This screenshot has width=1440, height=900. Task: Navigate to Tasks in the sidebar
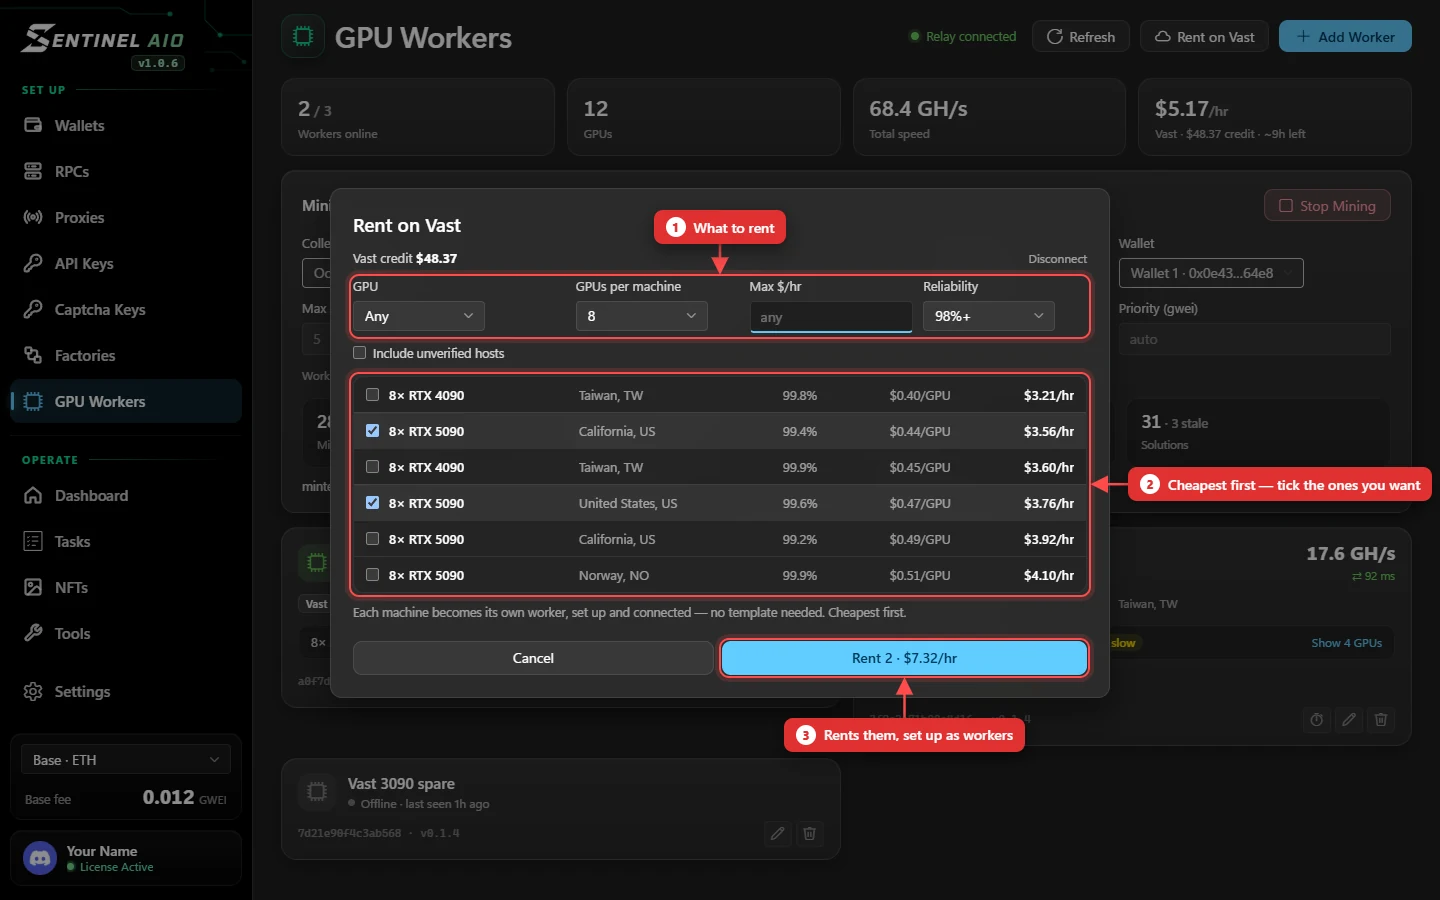126,541
